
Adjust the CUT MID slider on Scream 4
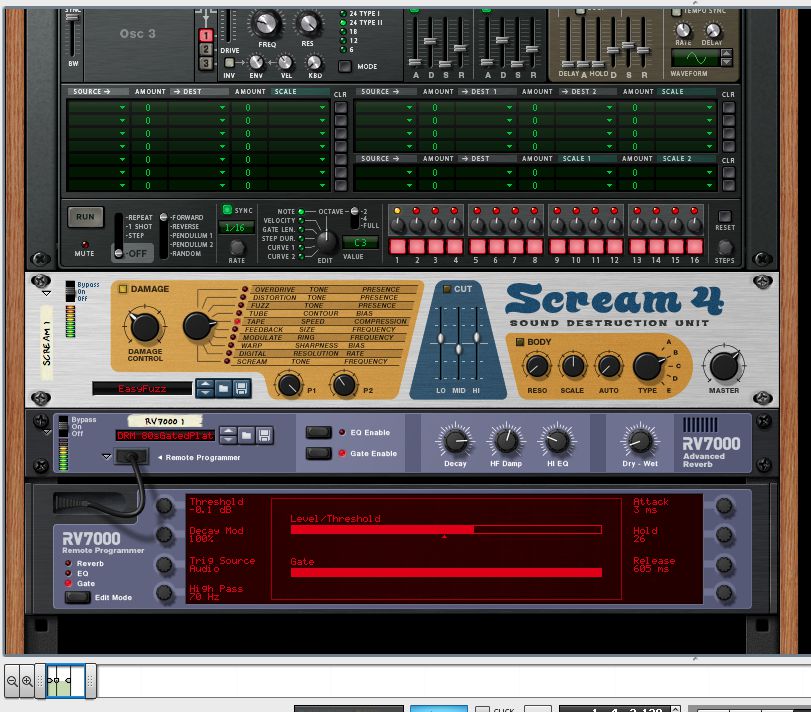click(x=458, y=350)
